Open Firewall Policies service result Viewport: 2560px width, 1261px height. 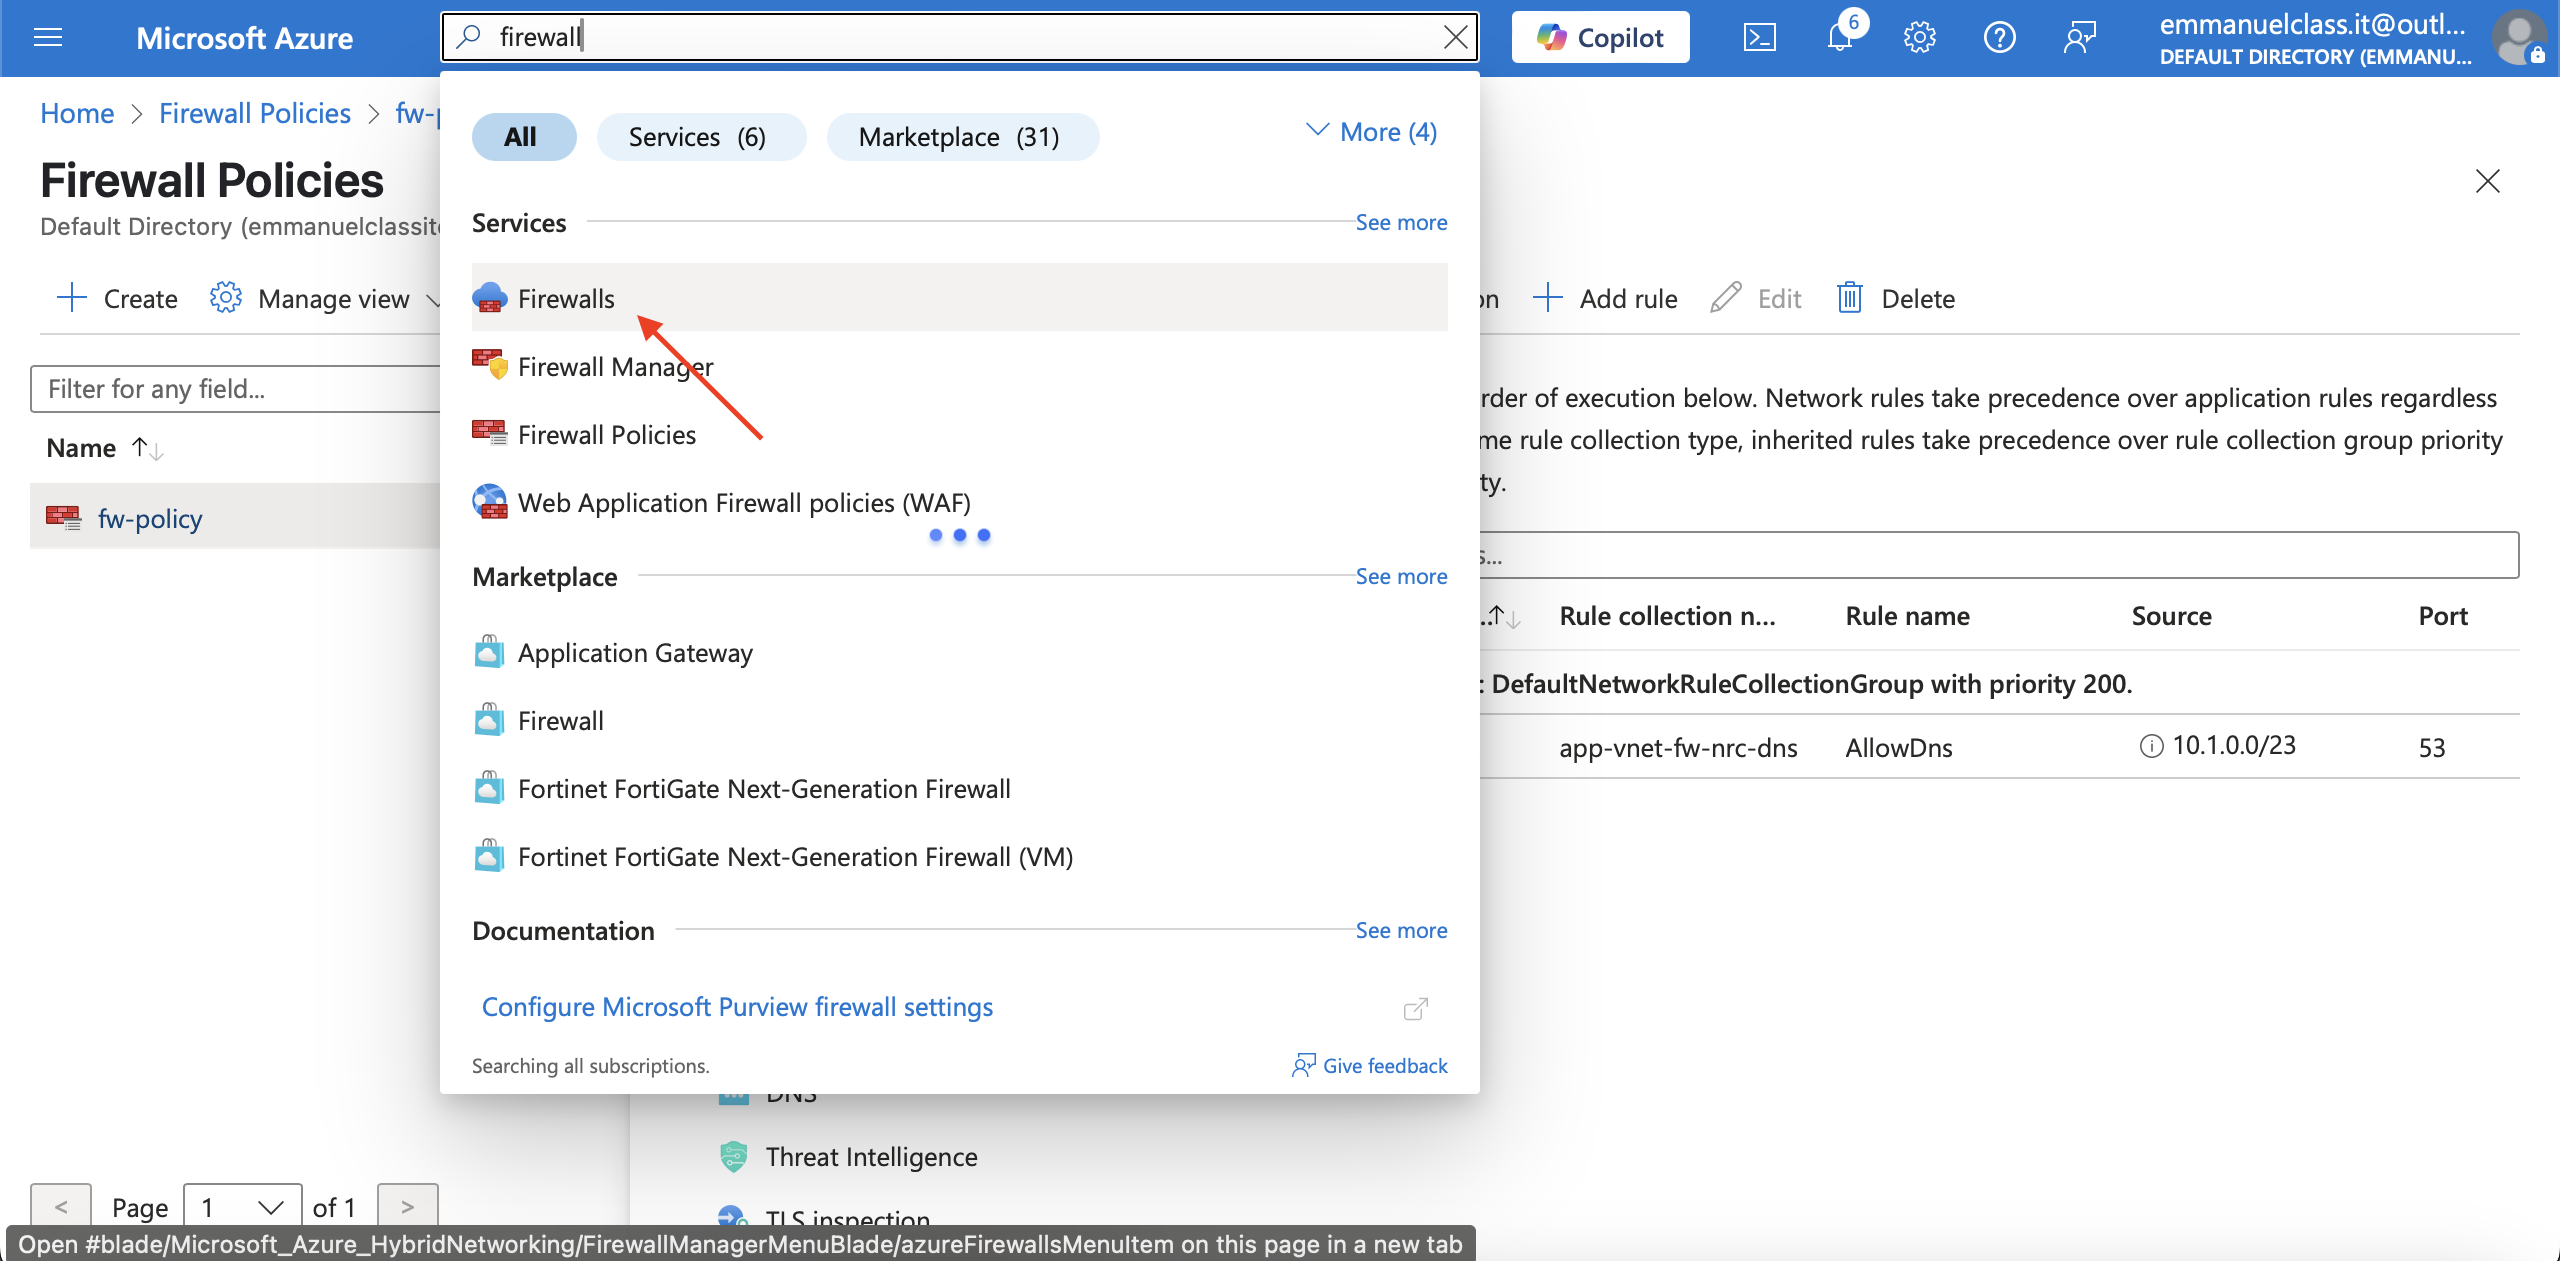click(960, 434)
